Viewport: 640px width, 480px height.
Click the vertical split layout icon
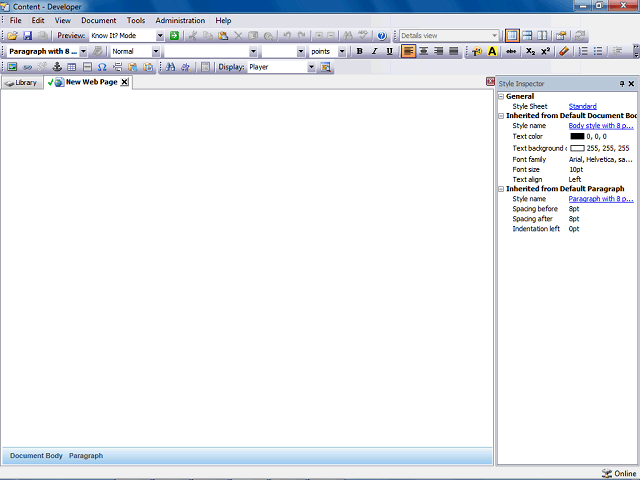(x=542, y=36)
